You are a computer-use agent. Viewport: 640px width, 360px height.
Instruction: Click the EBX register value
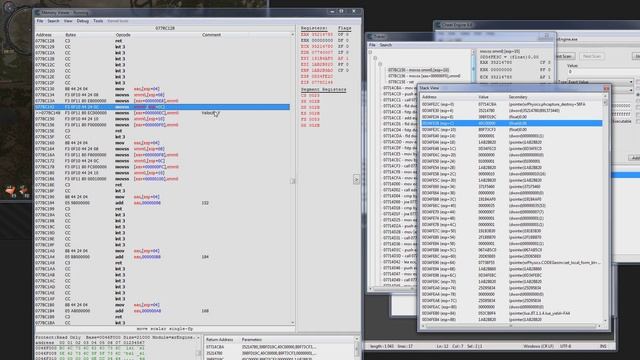(317, 41)
